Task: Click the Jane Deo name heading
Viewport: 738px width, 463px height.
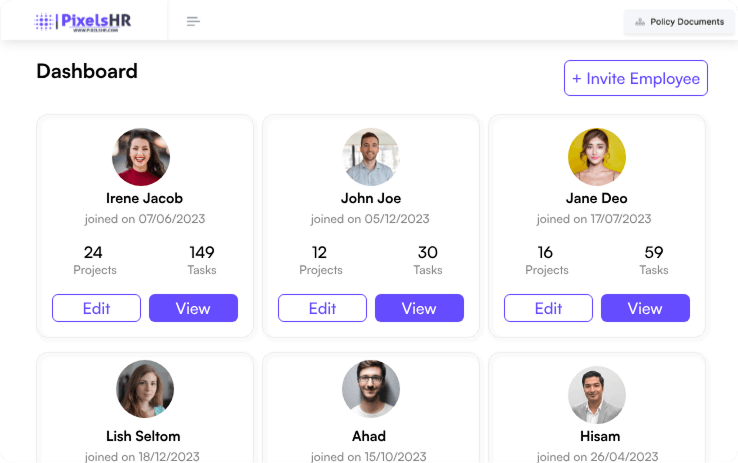Action: pyautogui.click(x=597, y=198)
